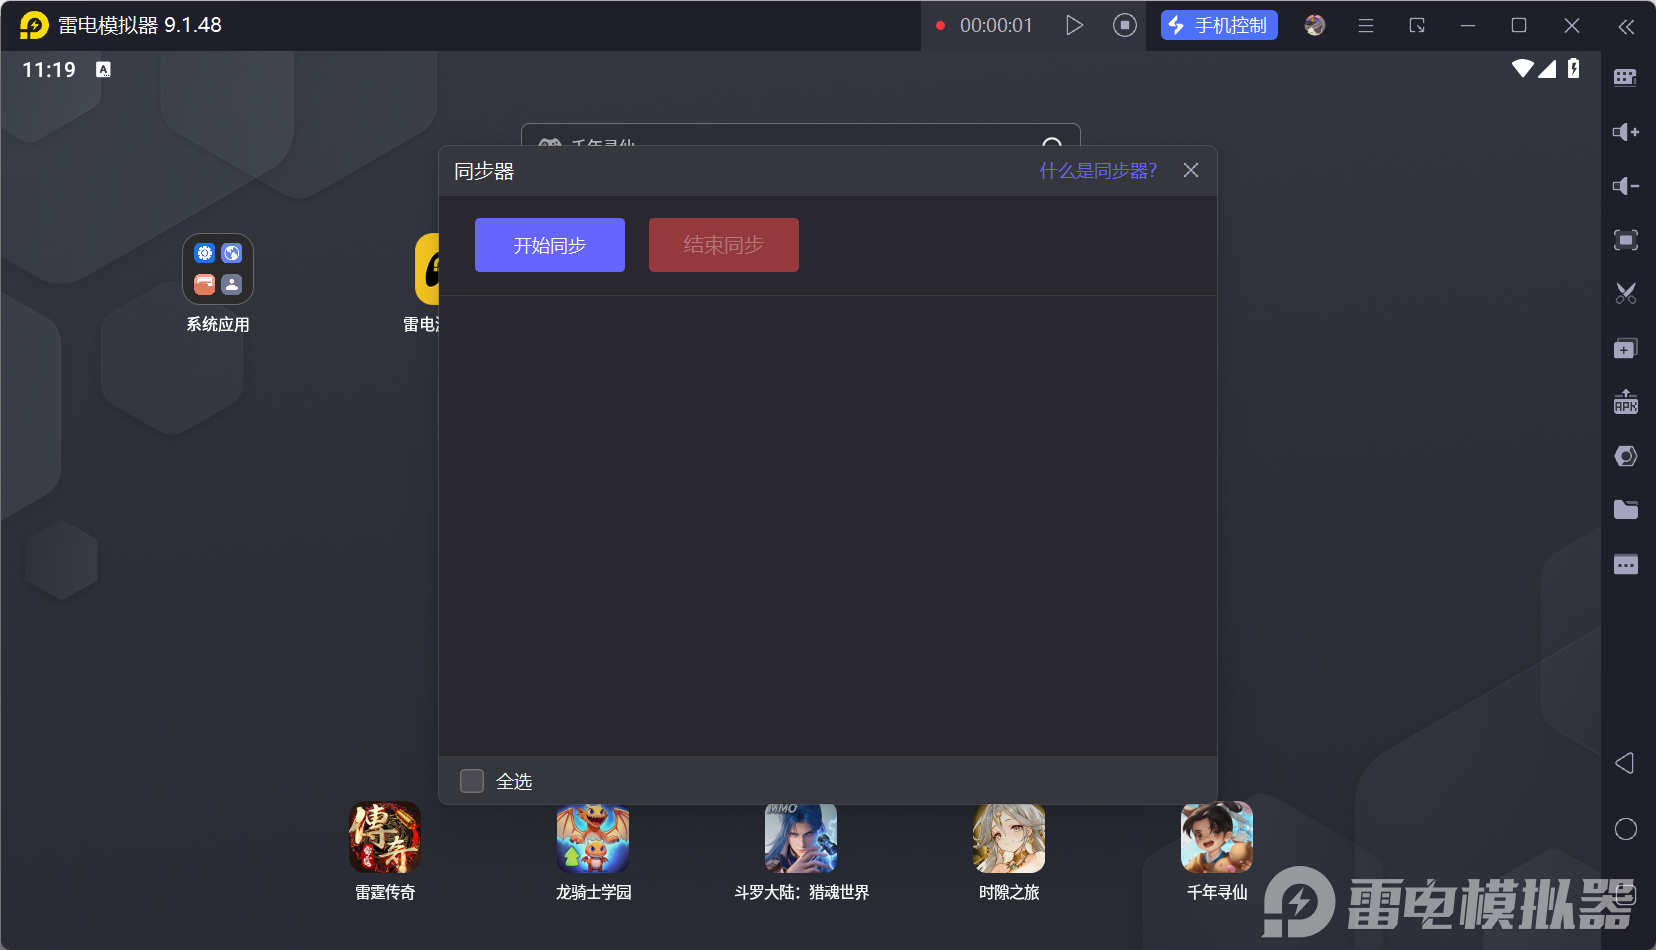Screen dimensions: 1656x950
Task: Decrease the emulator volume
Action: pos(1626,186)
